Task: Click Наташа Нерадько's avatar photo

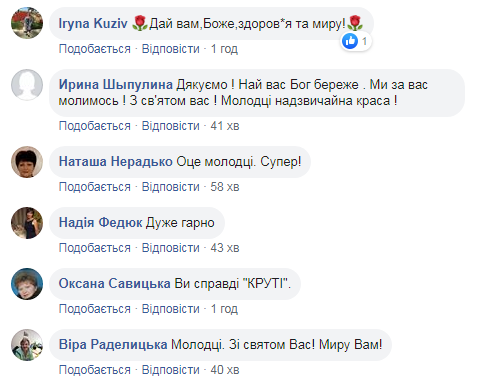Action: (x=27, y=162)
